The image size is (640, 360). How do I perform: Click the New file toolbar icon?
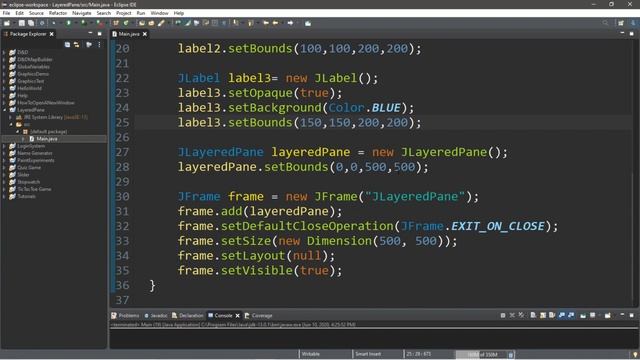click(x=7, y=23)
